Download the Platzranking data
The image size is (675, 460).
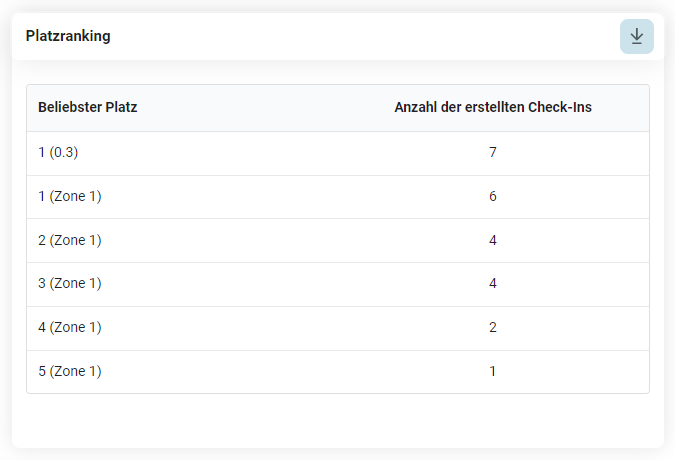pyautogui.click(x=636, y=36)
